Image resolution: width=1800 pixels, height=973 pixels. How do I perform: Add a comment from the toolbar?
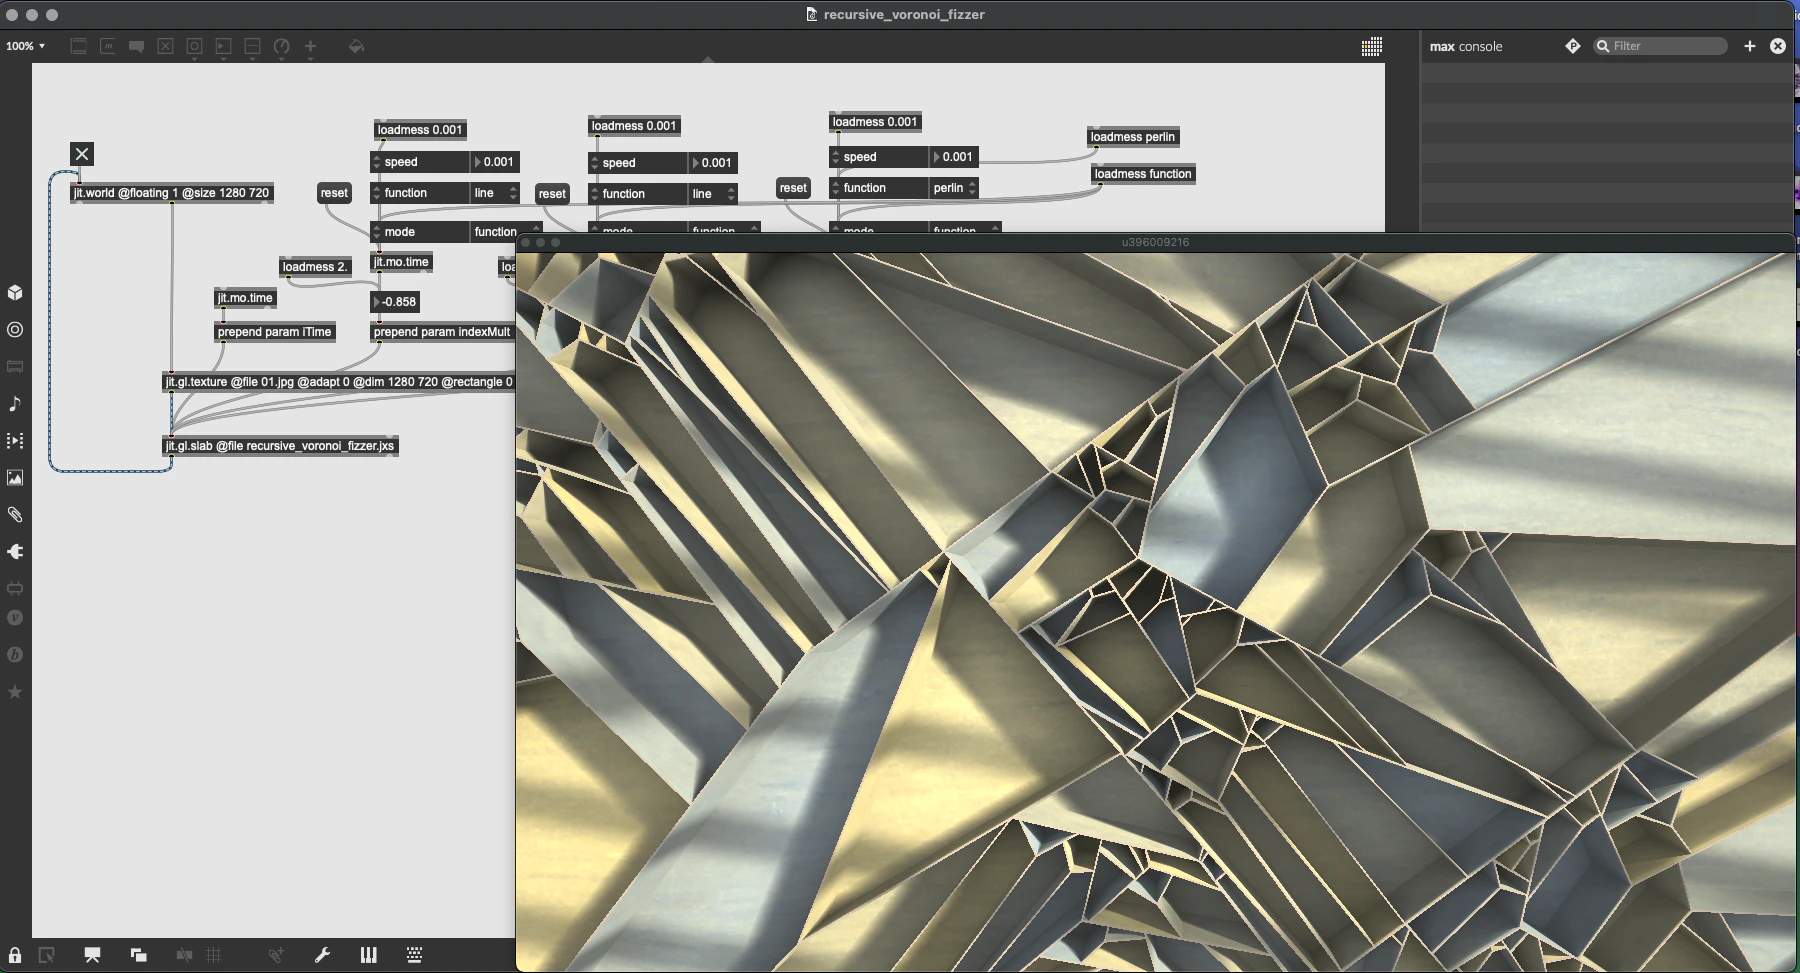pyautogui.click(x=136, y=46)
